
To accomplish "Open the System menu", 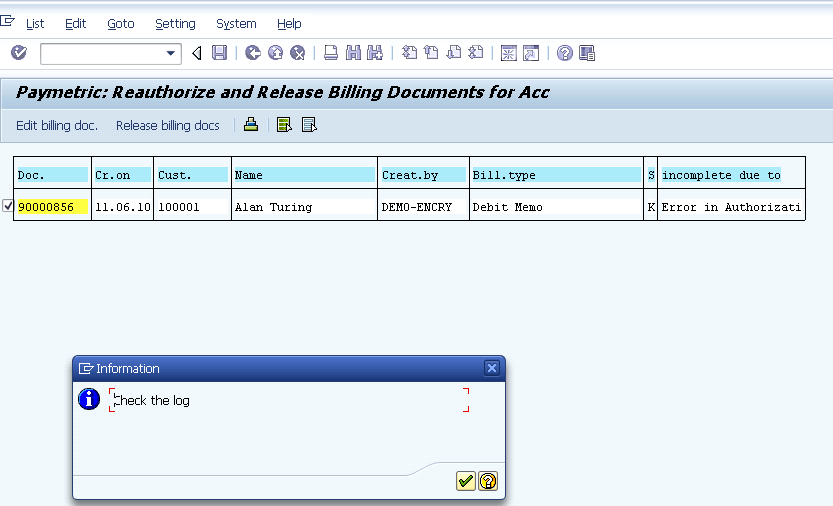I will pos(236,24).
